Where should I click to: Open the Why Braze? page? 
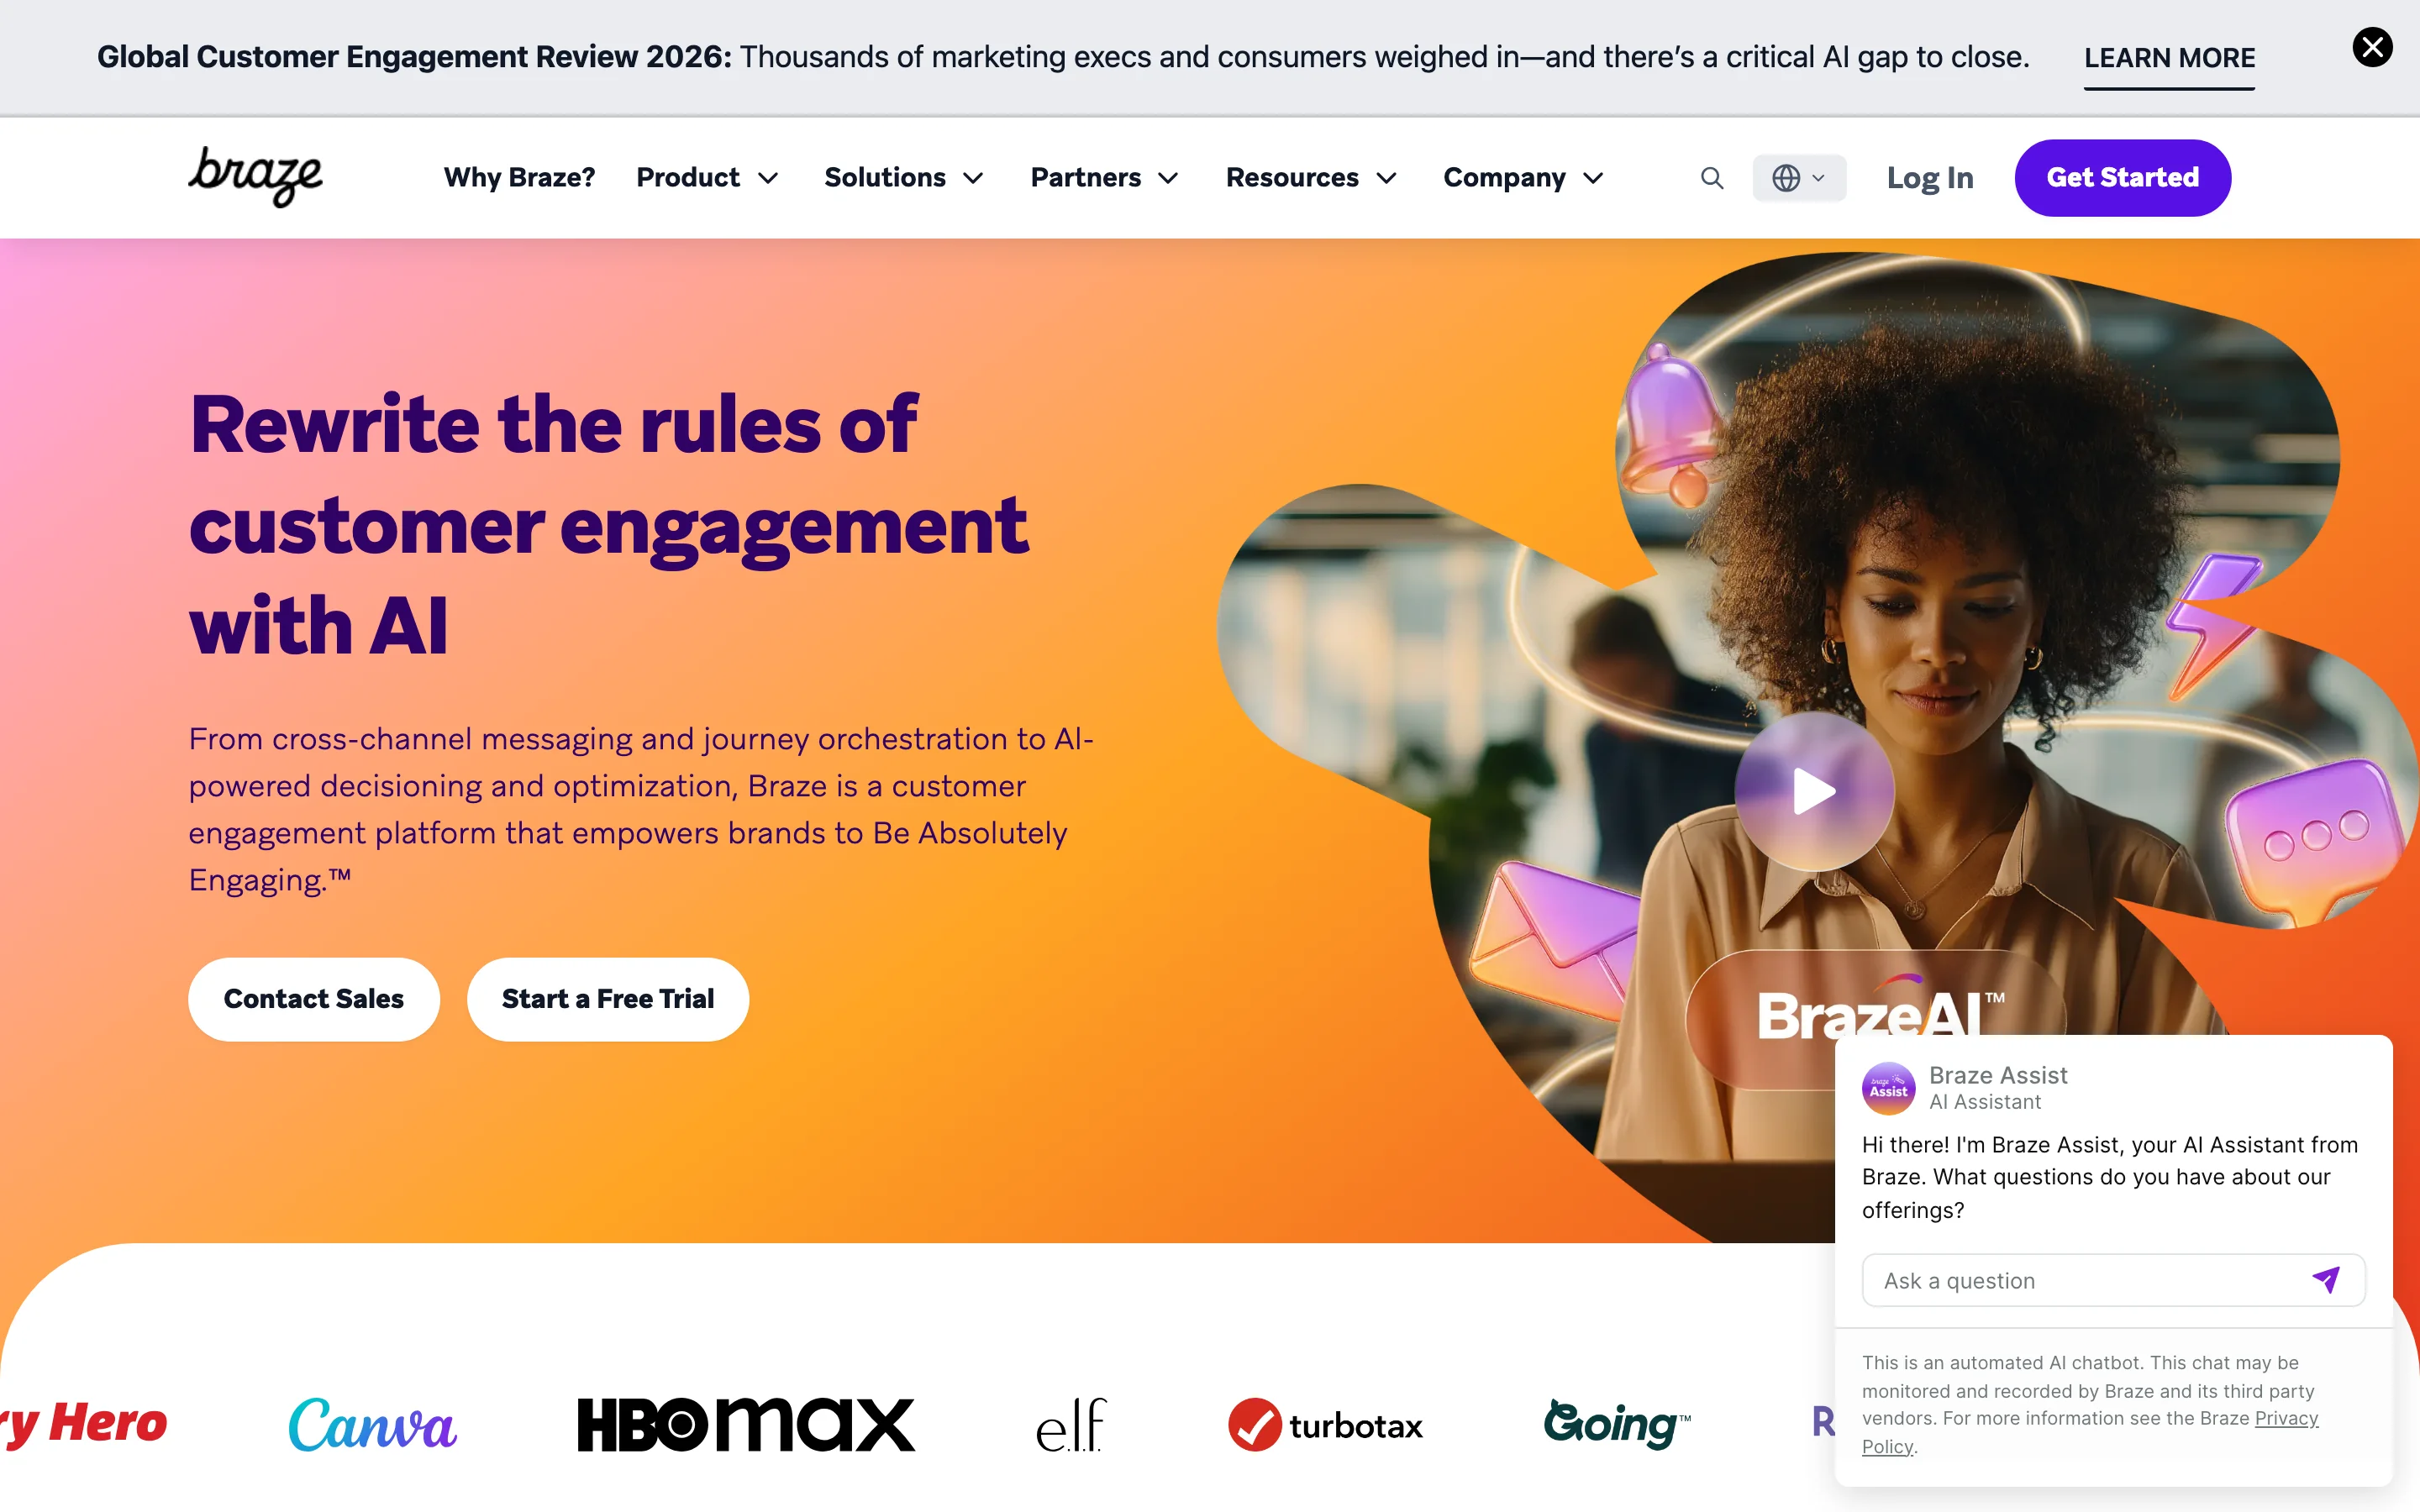tap(519, 178)
